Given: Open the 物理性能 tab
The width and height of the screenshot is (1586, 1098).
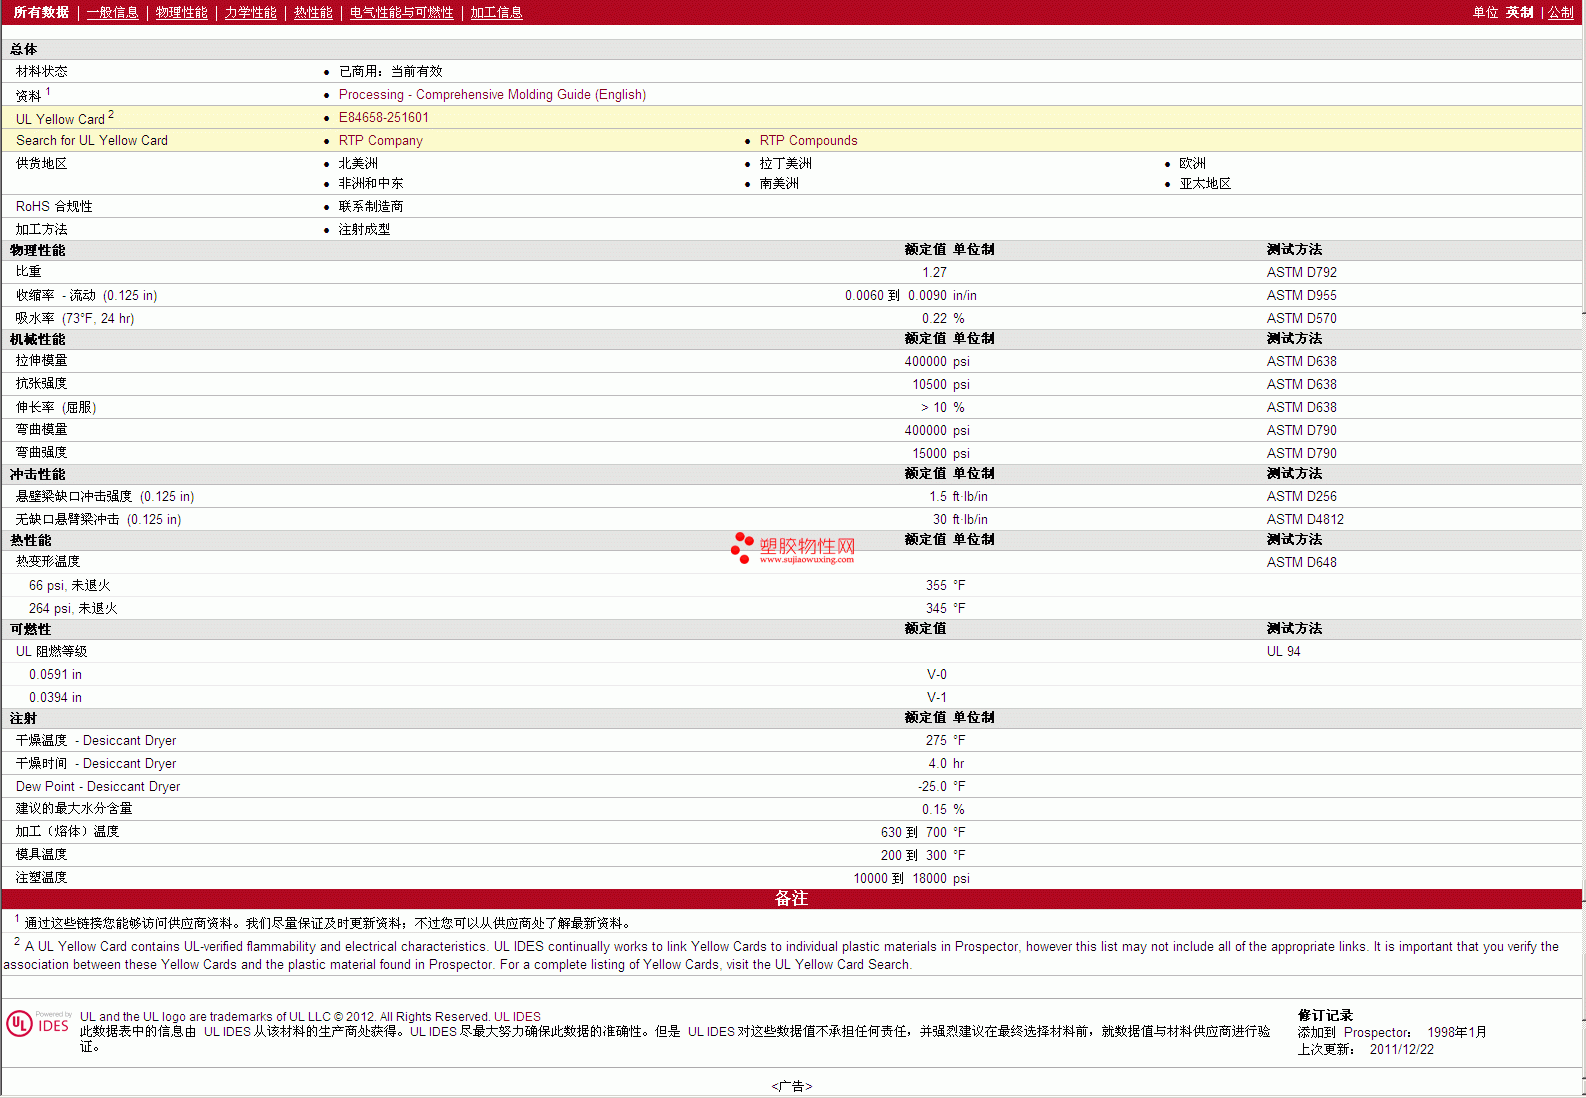Looking at the screenshot, I should coord(181,12).
